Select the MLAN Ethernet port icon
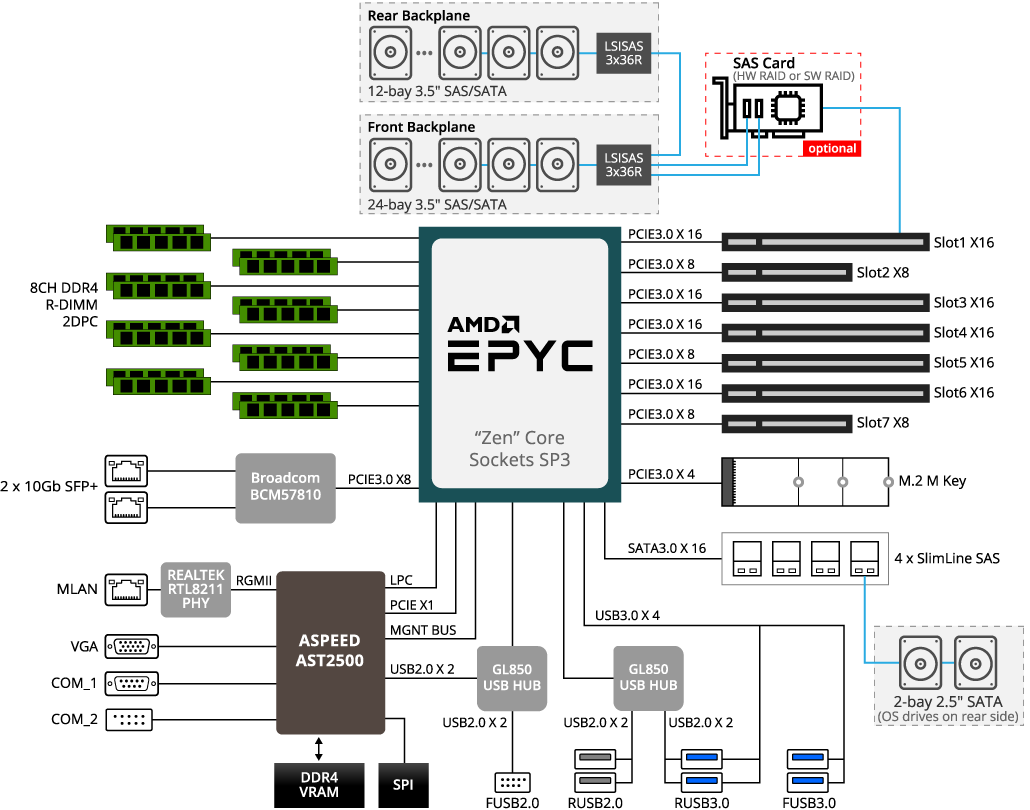 [127, 589]
